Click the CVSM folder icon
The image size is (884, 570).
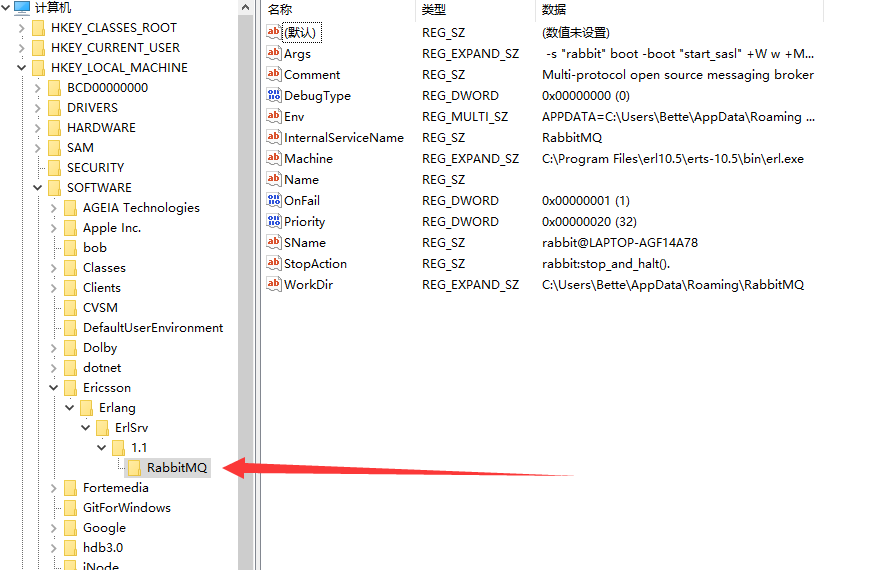pos(70,307)
